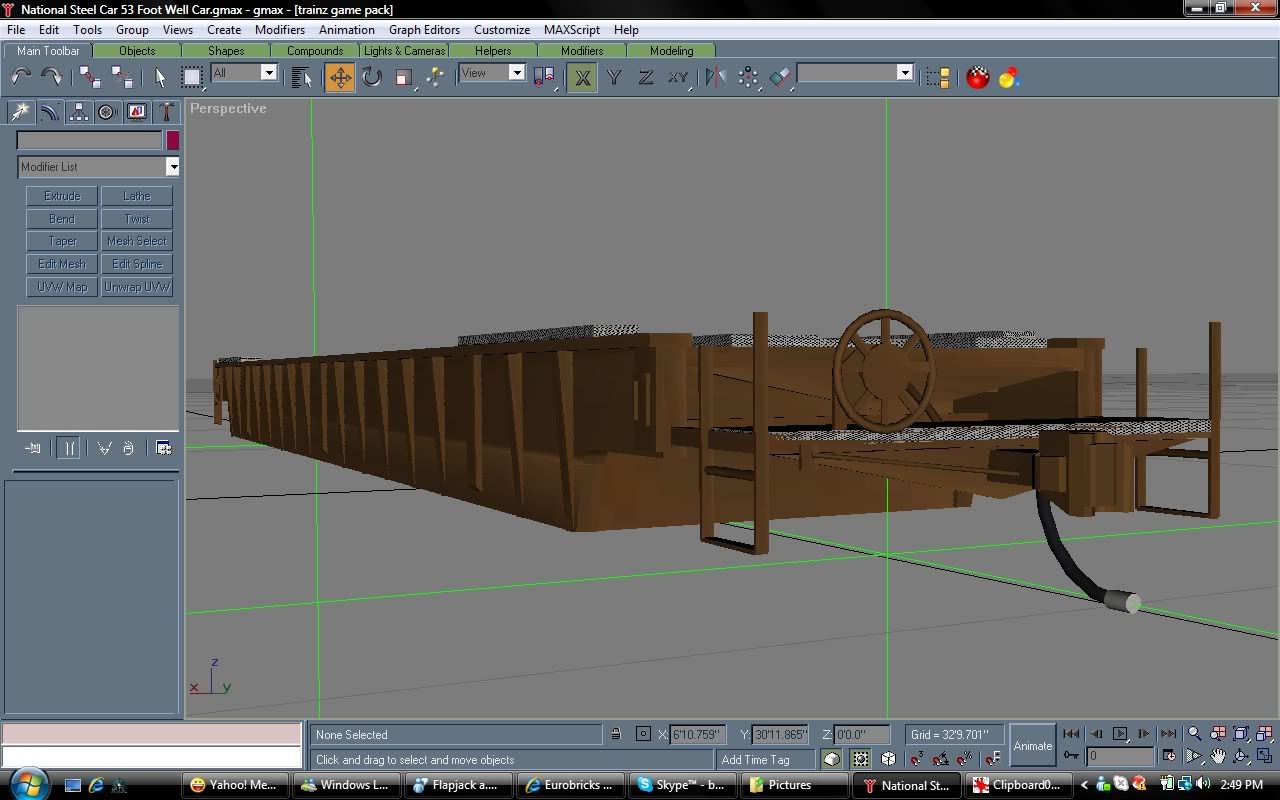1280x800 pixels.
Task: Open the MAXScript menu
Action: point(572,30)
